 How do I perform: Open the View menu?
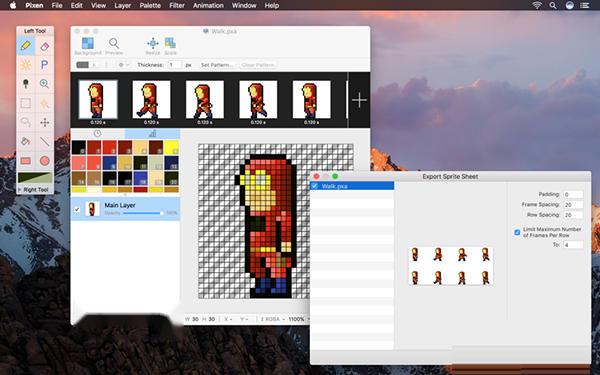click(x=98, y=5)
